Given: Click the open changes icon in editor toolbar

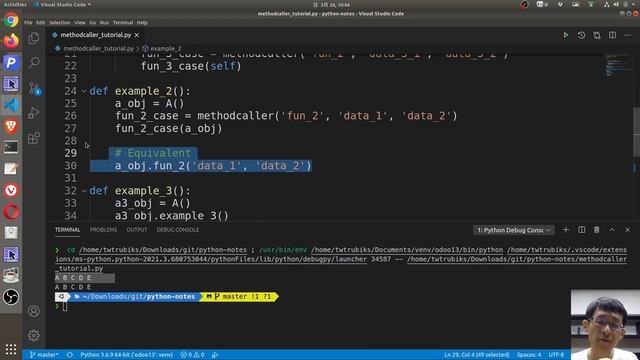Looking at the screenshot, I should (597, 36).
